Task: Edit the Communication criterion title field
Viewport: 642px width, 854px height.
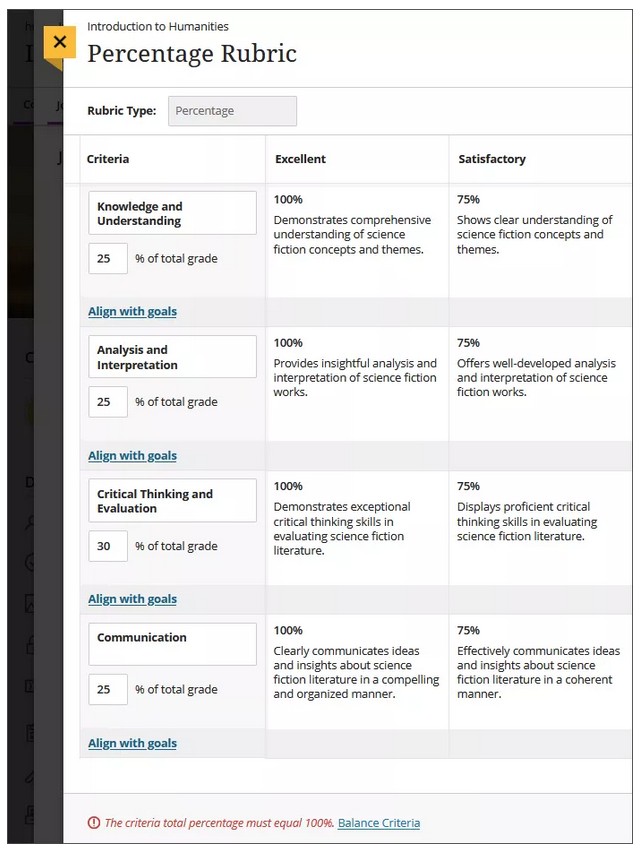Action: click(172, 644)
